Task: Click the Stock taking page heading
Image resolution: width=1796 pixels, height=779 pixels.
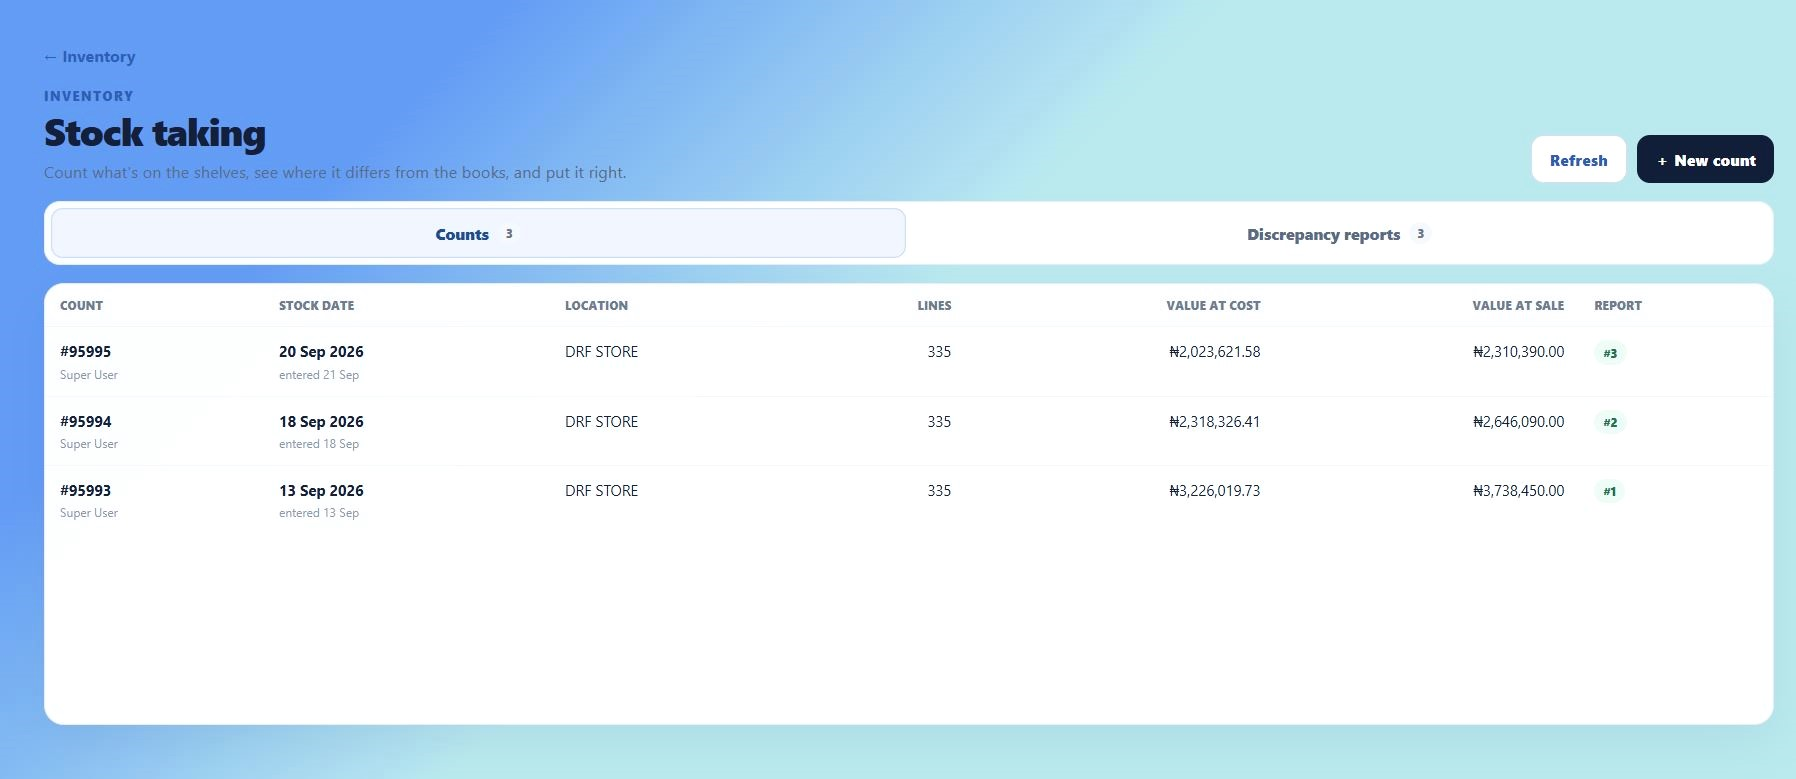Action: [155, 133]
